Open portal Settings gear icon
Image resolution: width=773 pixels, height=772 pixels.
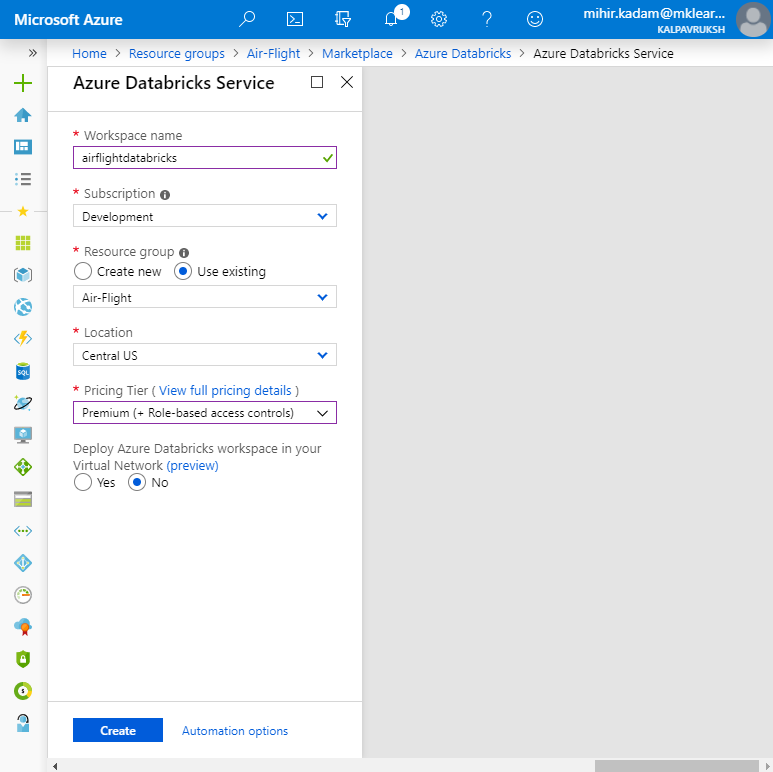[439, 19]
